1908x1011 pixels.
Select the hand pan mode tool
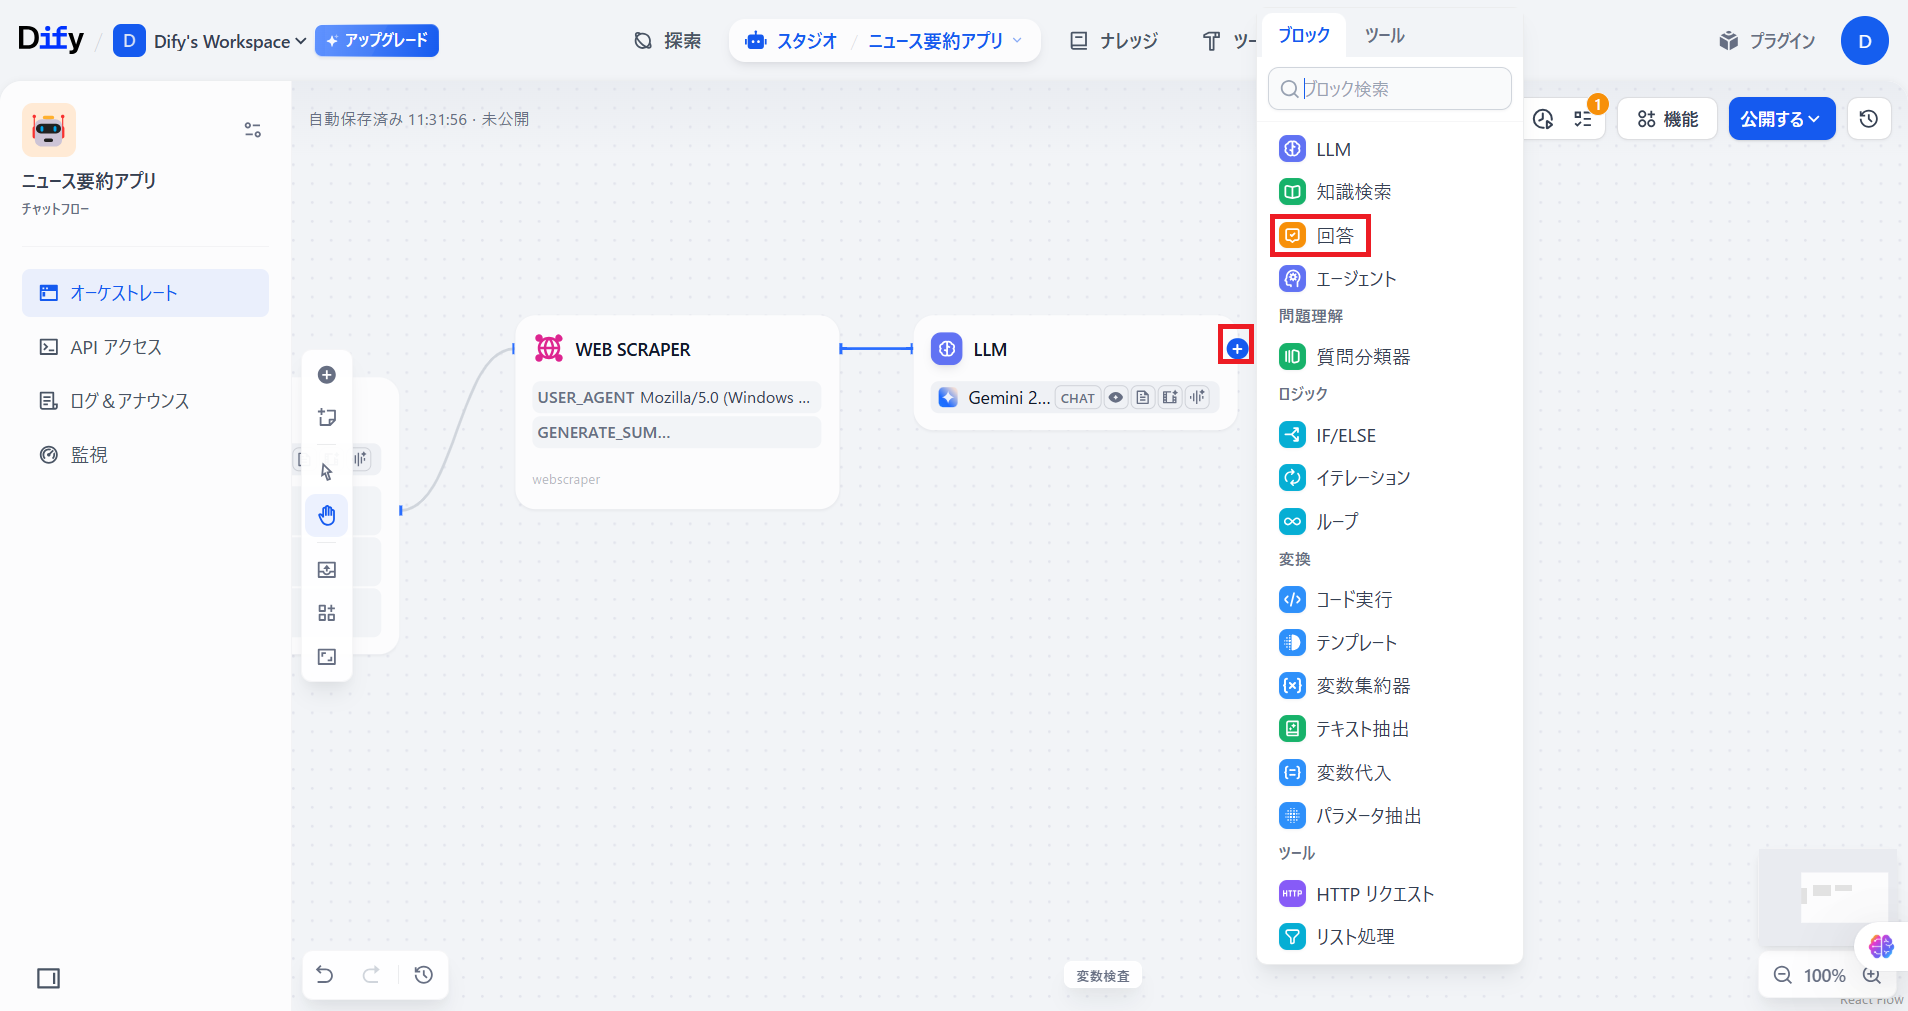(327, 515)
